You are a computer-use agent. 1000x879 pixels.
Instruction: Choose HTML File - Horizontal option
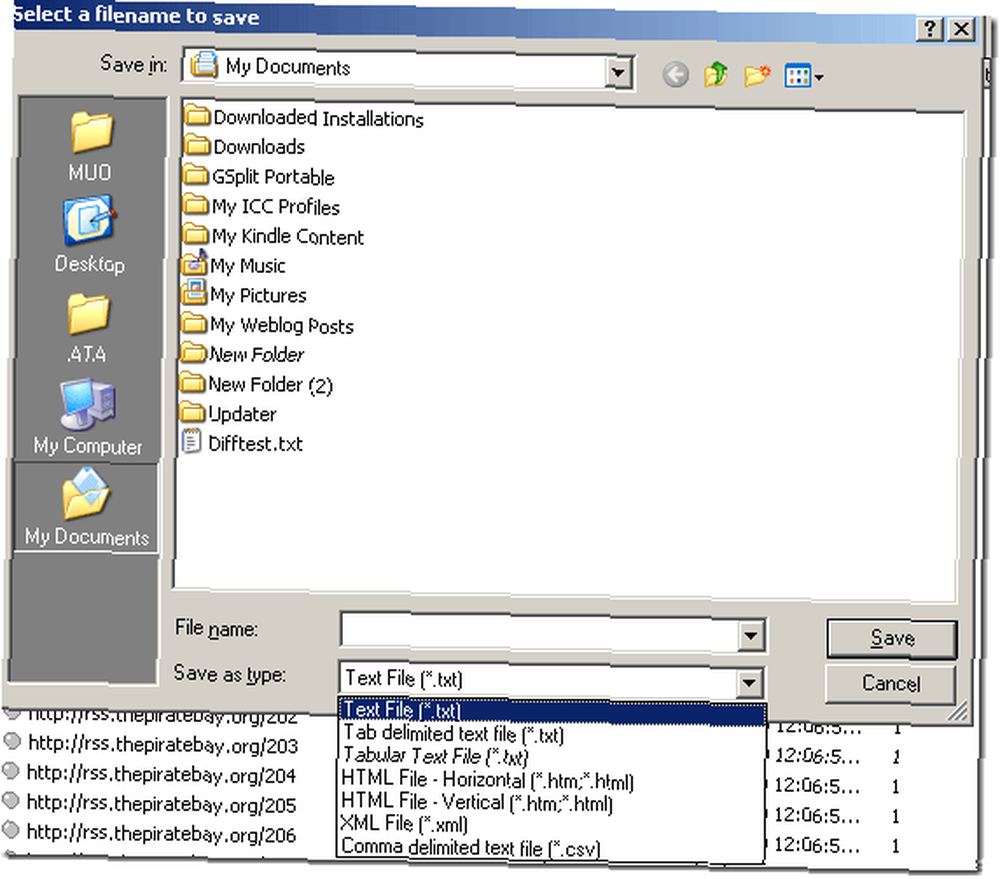click(x=552, y=779)
